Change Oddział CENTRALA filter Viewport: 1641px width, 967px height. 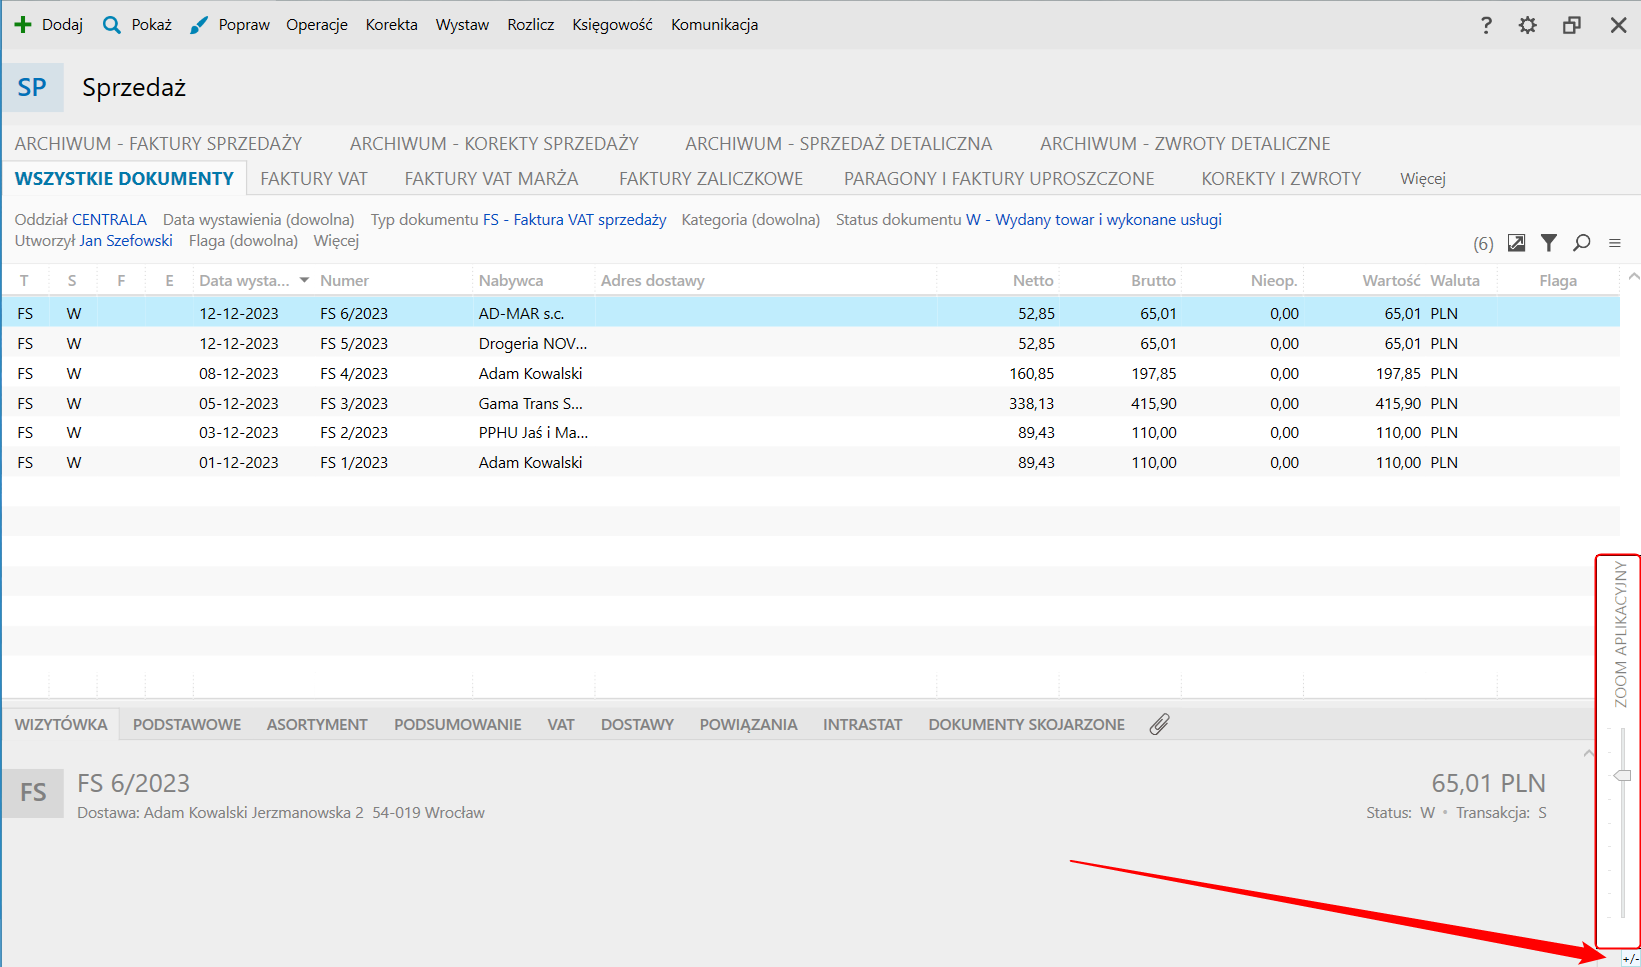click(80, 220)
